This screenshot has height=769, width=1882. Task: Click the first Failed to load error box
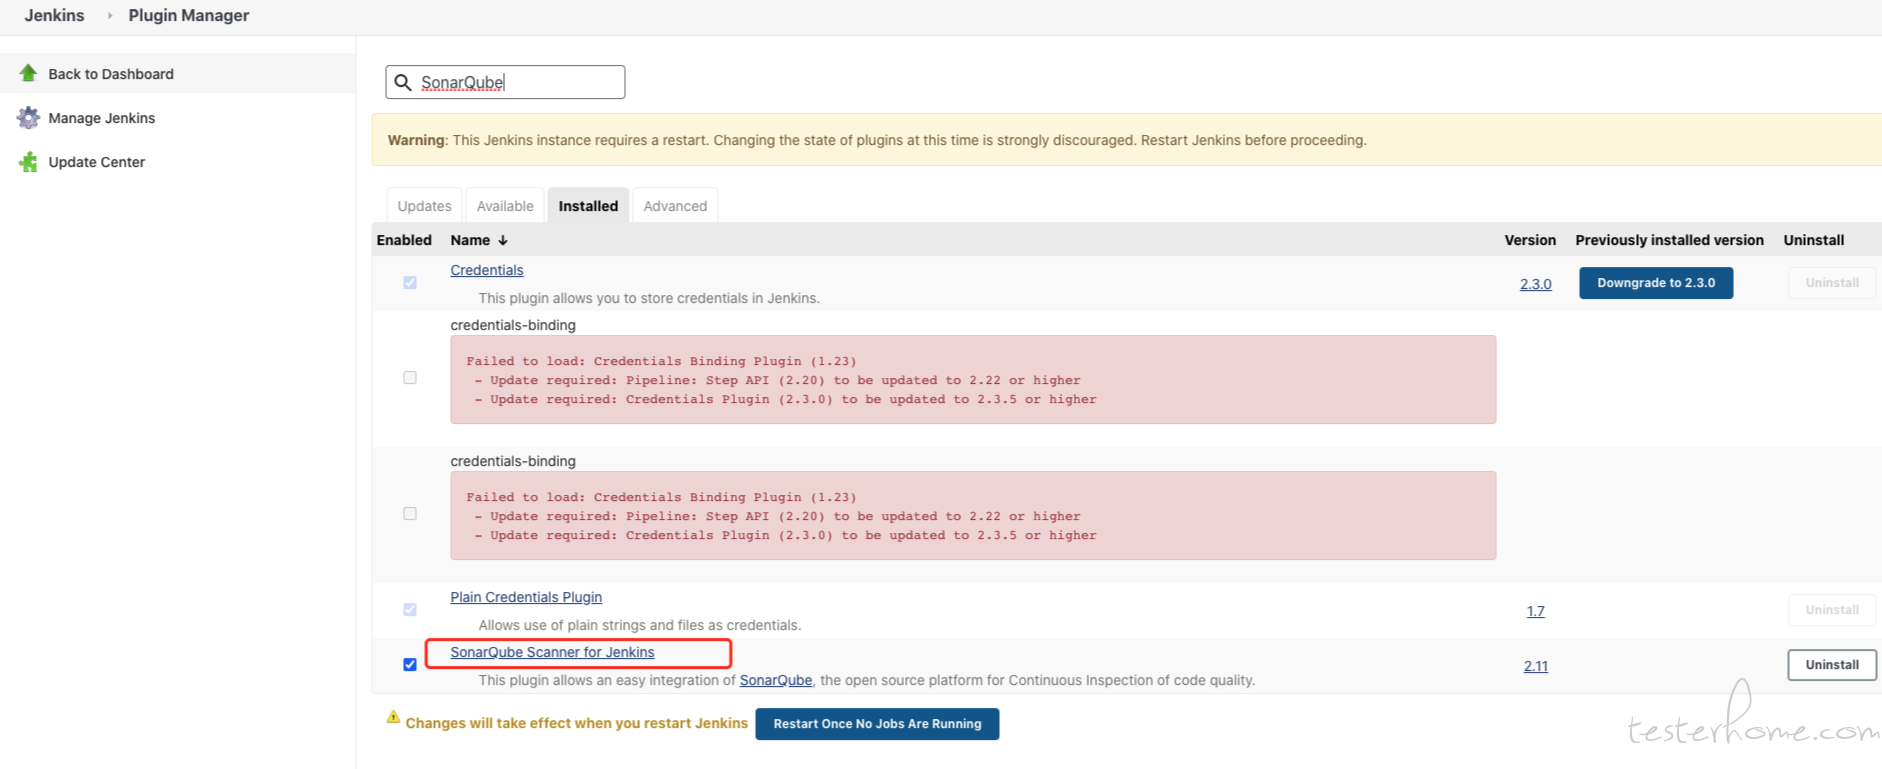click(x=973, y=379)
